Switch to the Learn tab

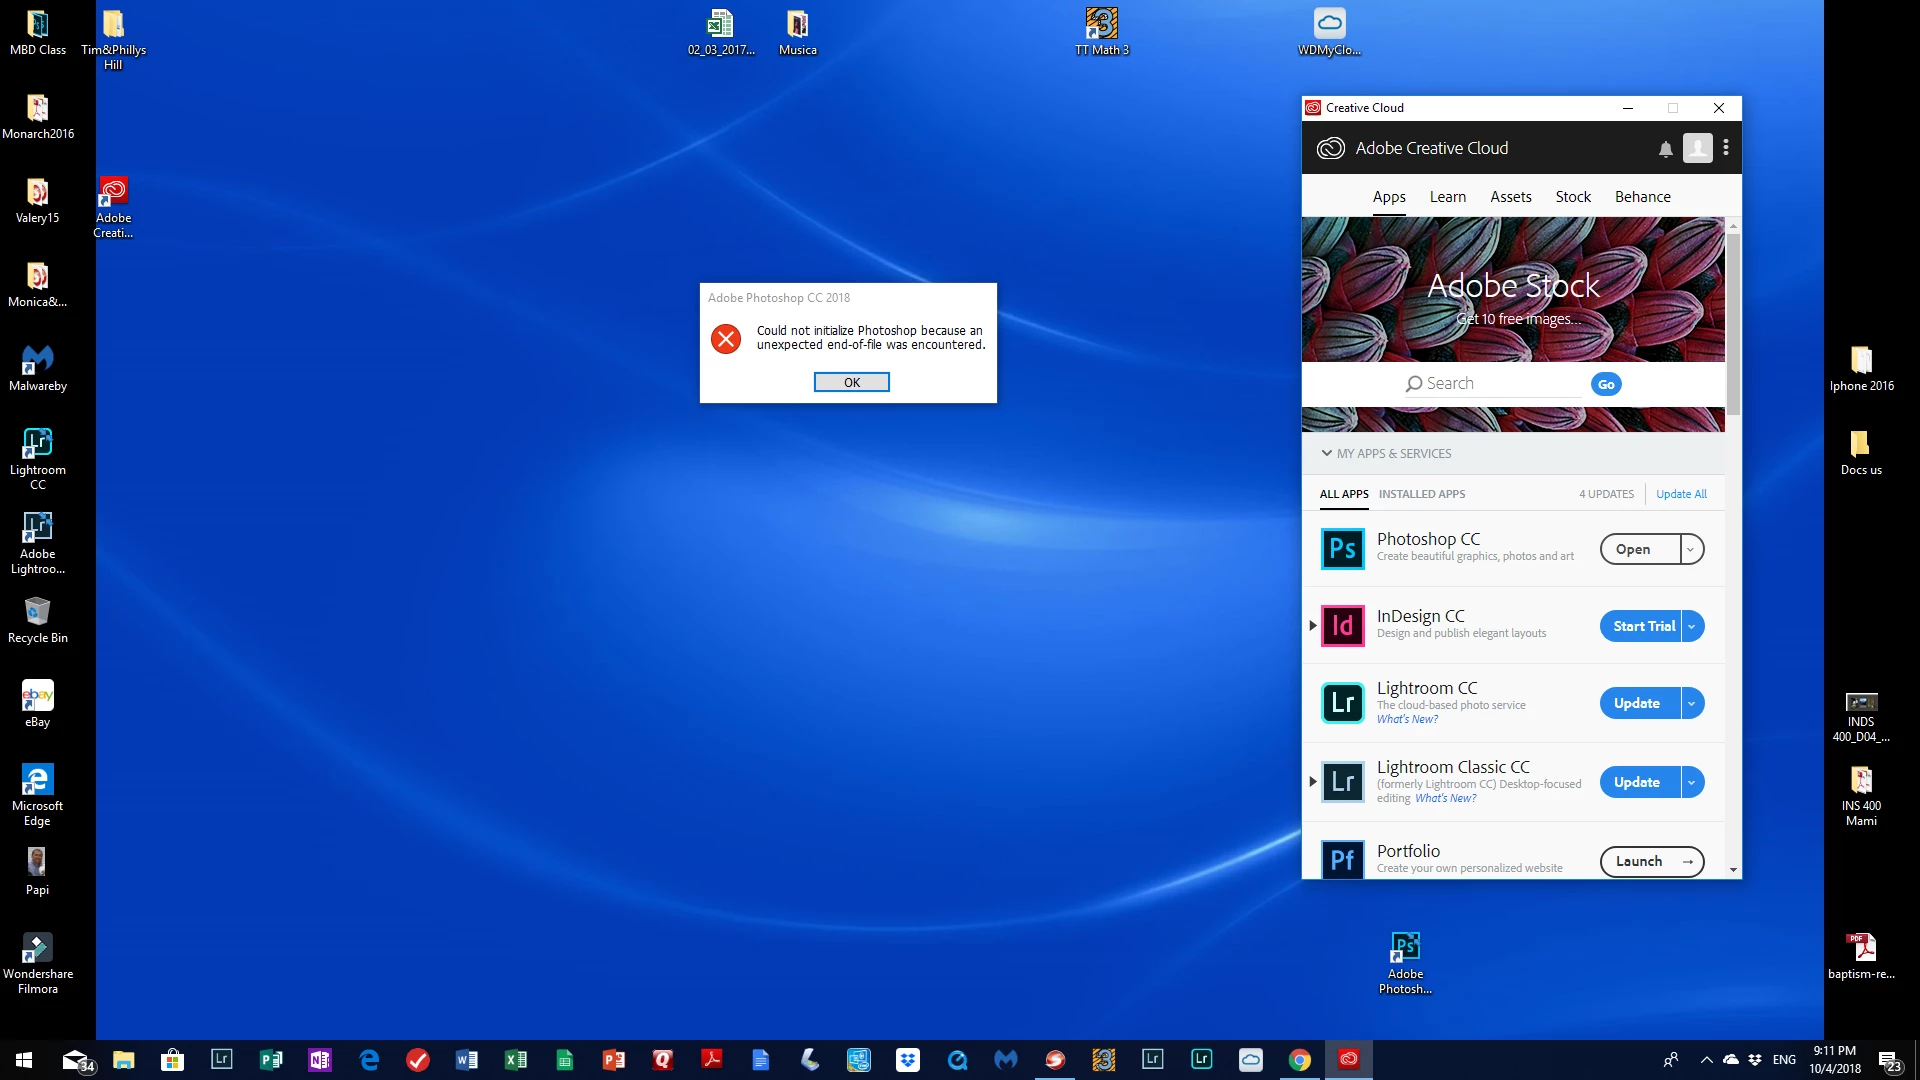coord(1447,197)
